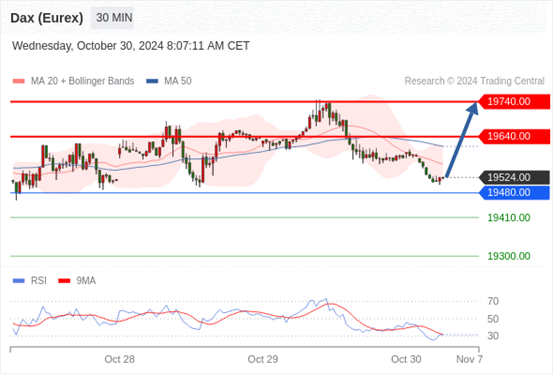Screen dimensions: 553x375
Task: Click the blue 19480.00 pivot label
Action: tap(514, 193)
